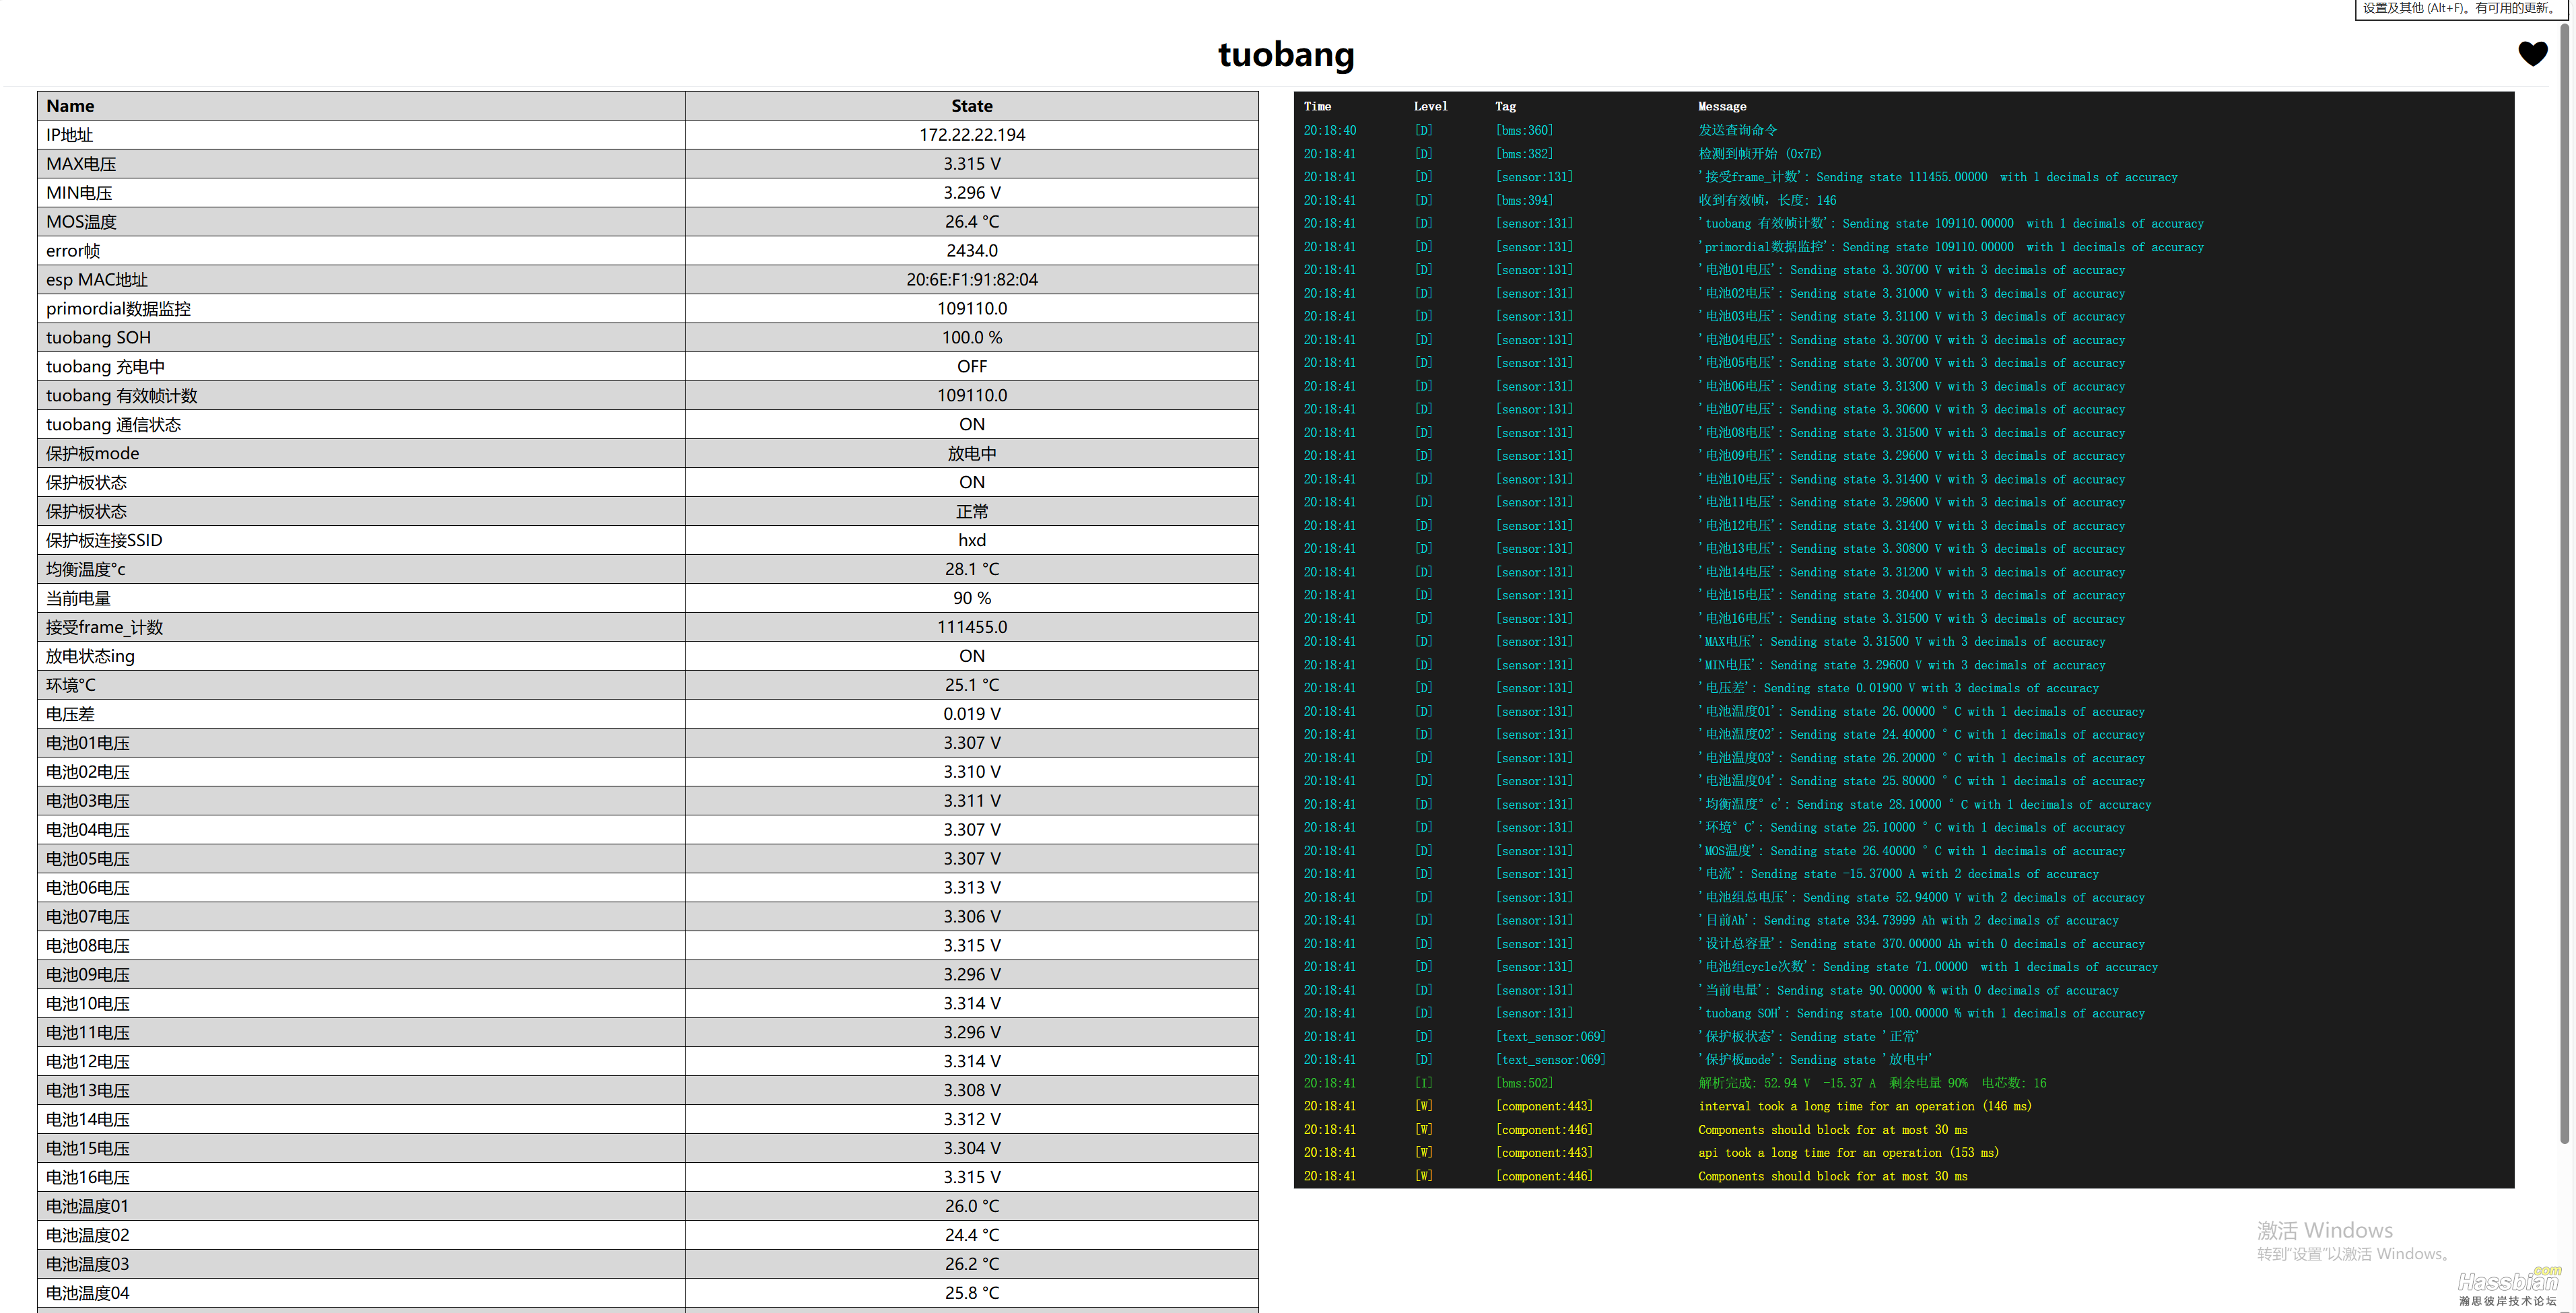This screenshot has width=2576, height=1313.
Task: Click the black heart theme icon
Action: pyautogui.click(x=2532, y=54)
